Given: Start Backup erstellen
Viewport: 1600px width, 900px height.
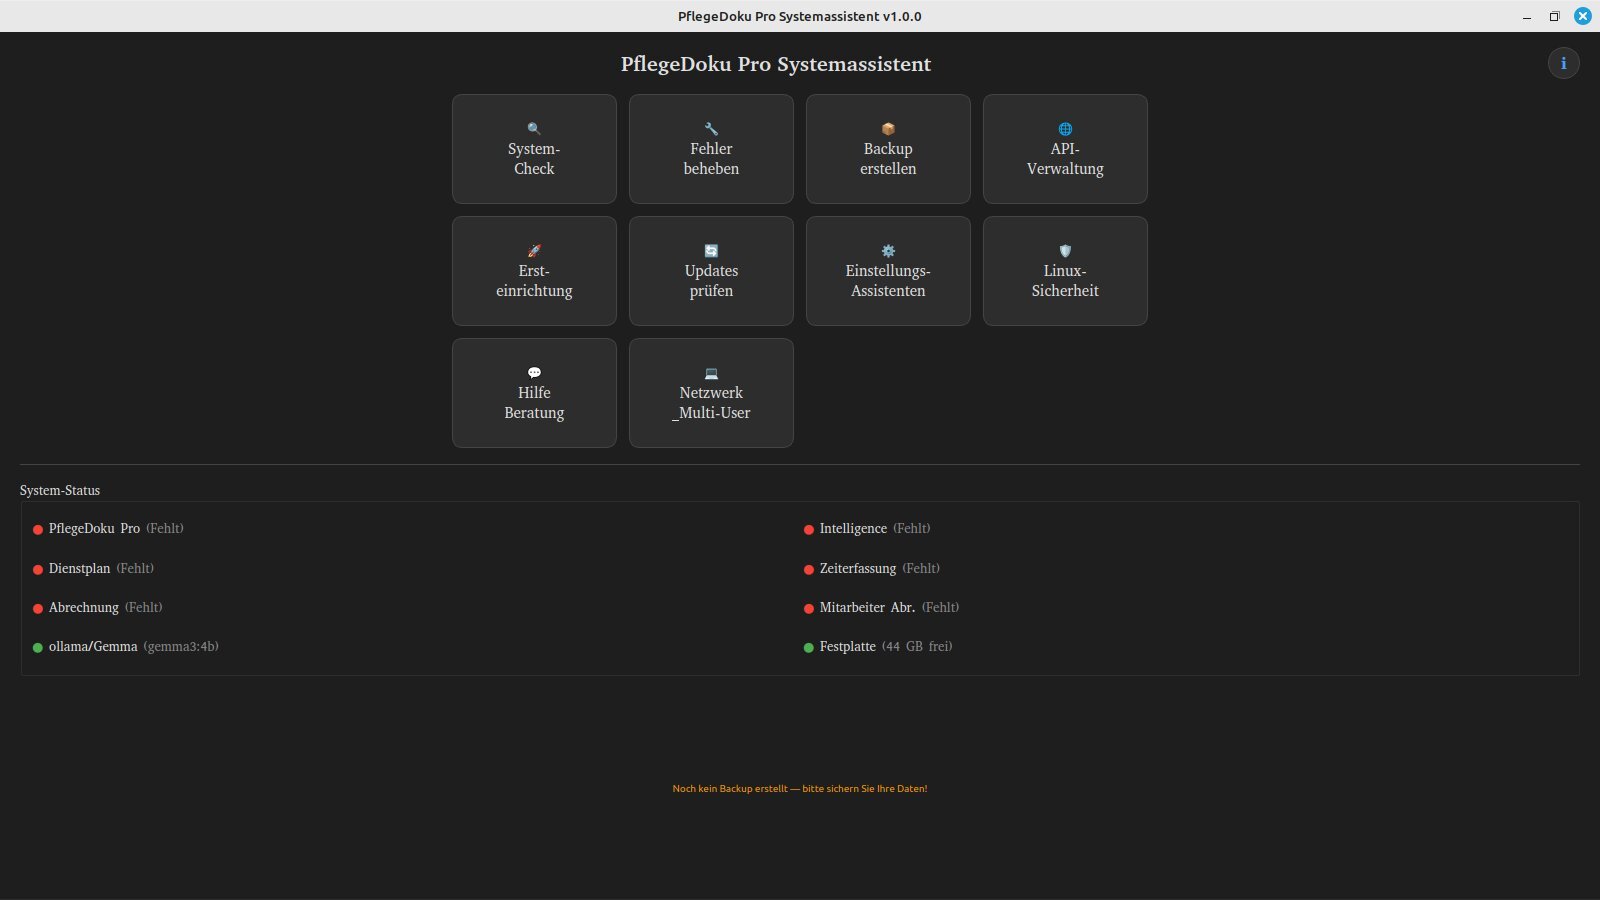Looking at the screenshot, I should pos(888,149).
